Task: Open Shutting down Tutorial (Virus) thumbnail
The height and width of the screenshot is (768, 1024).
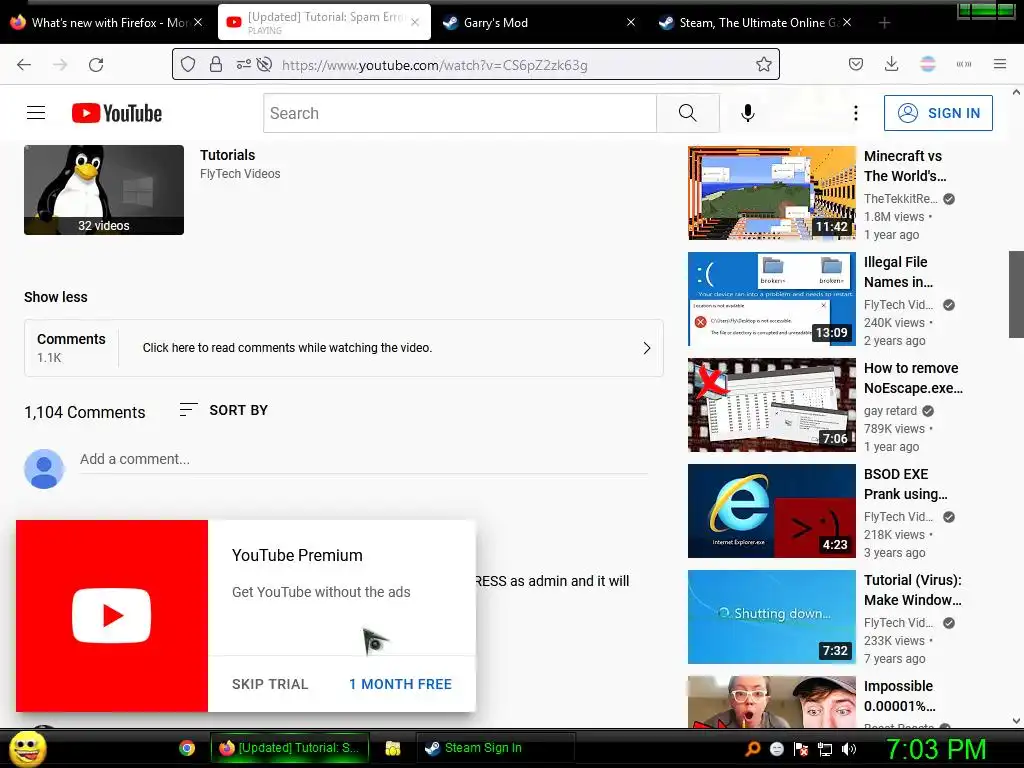Action: pyautogui.click(x=771, y=617)
